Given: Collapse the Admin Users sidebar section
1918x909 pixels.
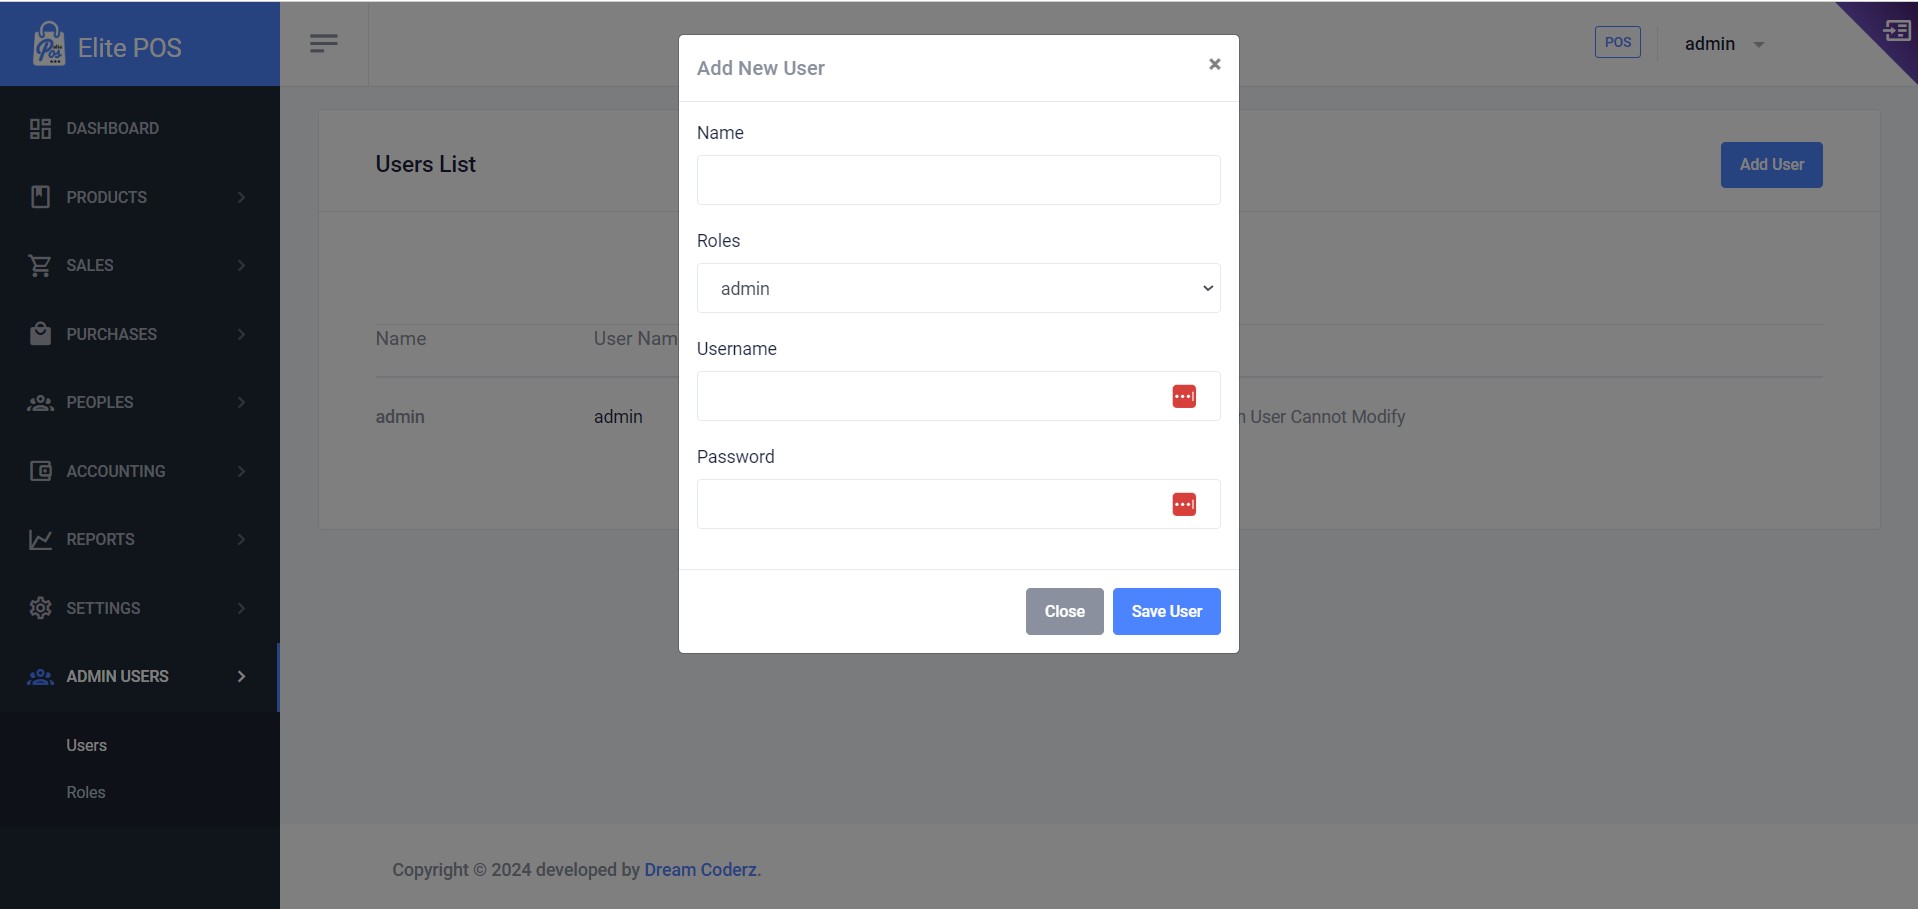Looking at the screenshot, I should tap(139, 677).
